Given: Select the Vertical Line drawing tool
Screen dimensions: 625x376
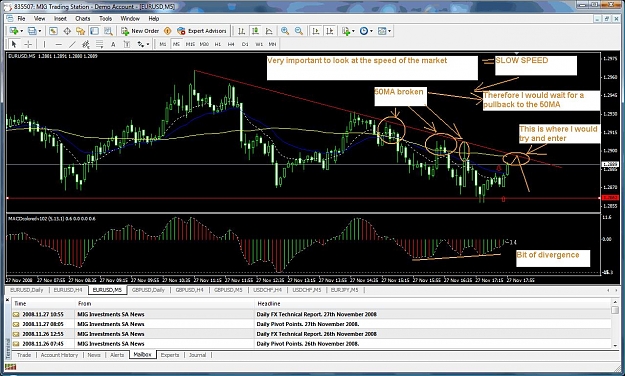Looking at the screenshot, I should (44, 44).
